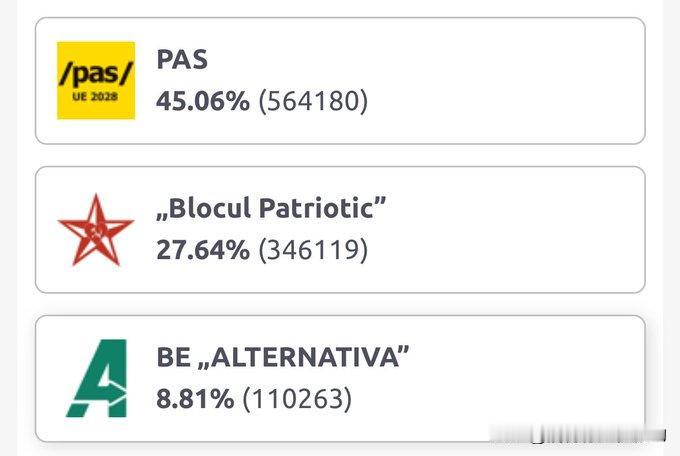Open the PAS party name heading

(x=182, y=59)
